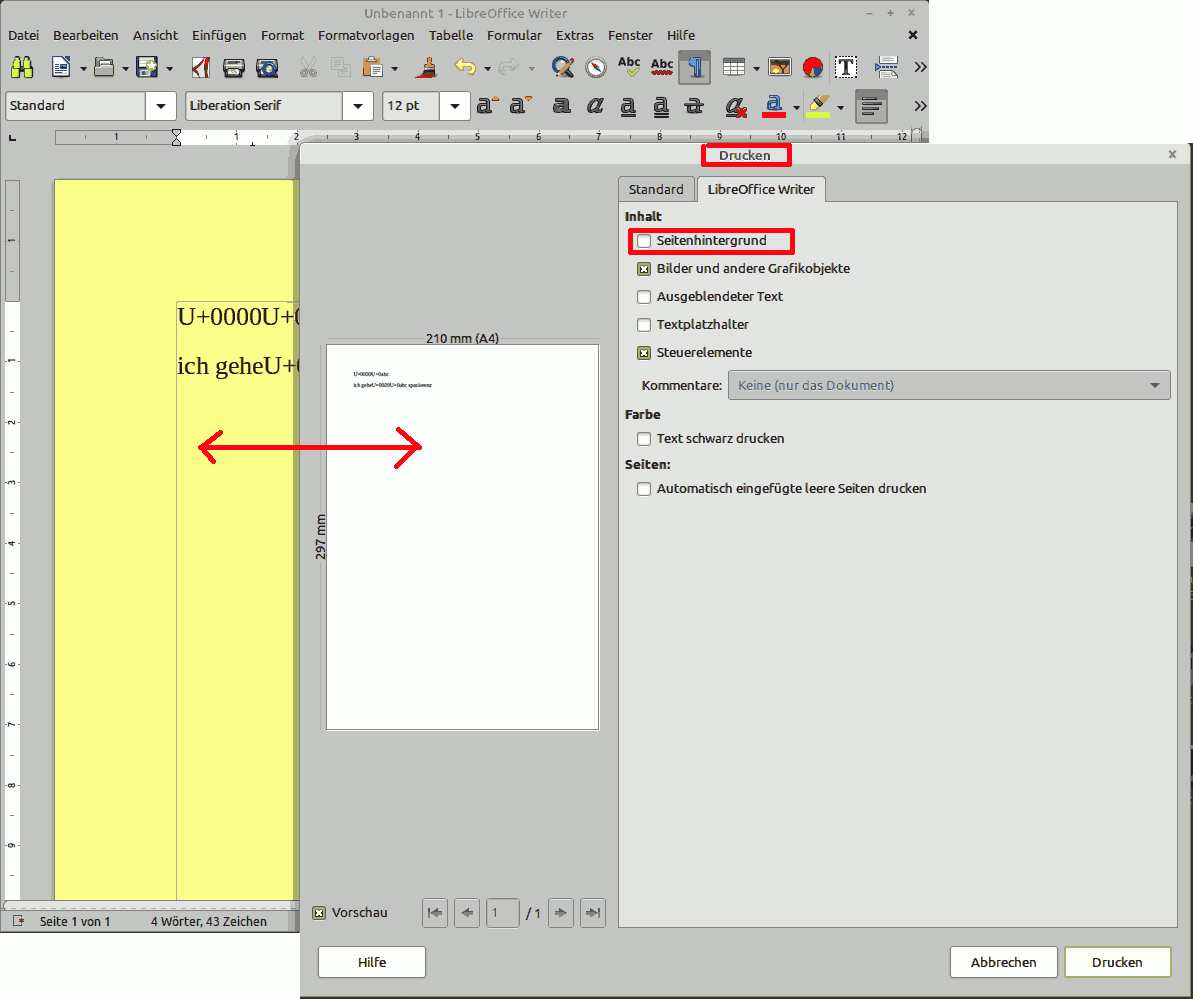Enable Ausgeblendeter Text checkbox
The width and height of the screenshot is (1193, 999).
point(644,297)
